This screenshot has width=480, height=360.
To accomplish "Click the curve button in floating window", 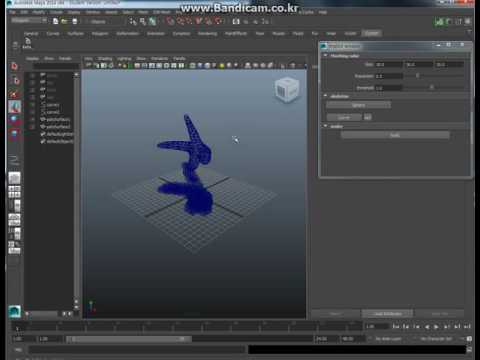I will coord(344,117).
